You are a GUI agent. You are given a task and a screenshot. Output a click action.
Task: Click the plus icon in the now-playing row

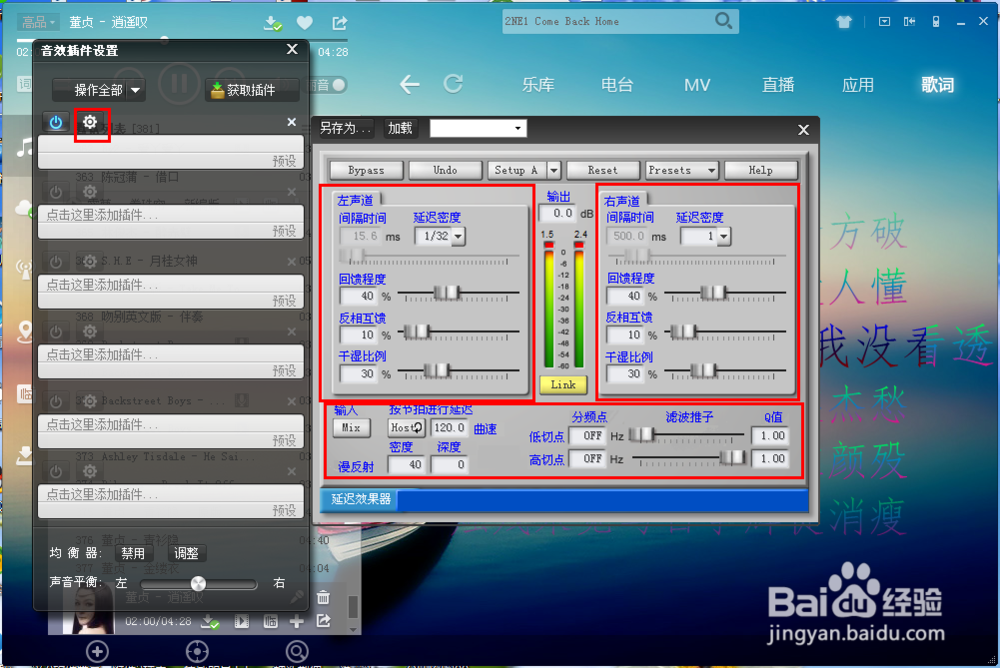click(297, 621)
